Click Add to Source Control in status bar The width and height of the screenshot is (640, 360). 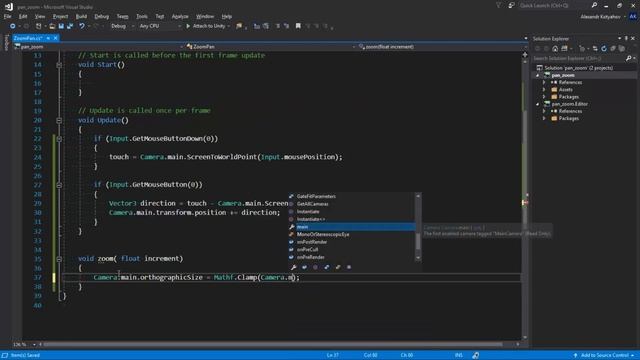(x=604, y=356)
